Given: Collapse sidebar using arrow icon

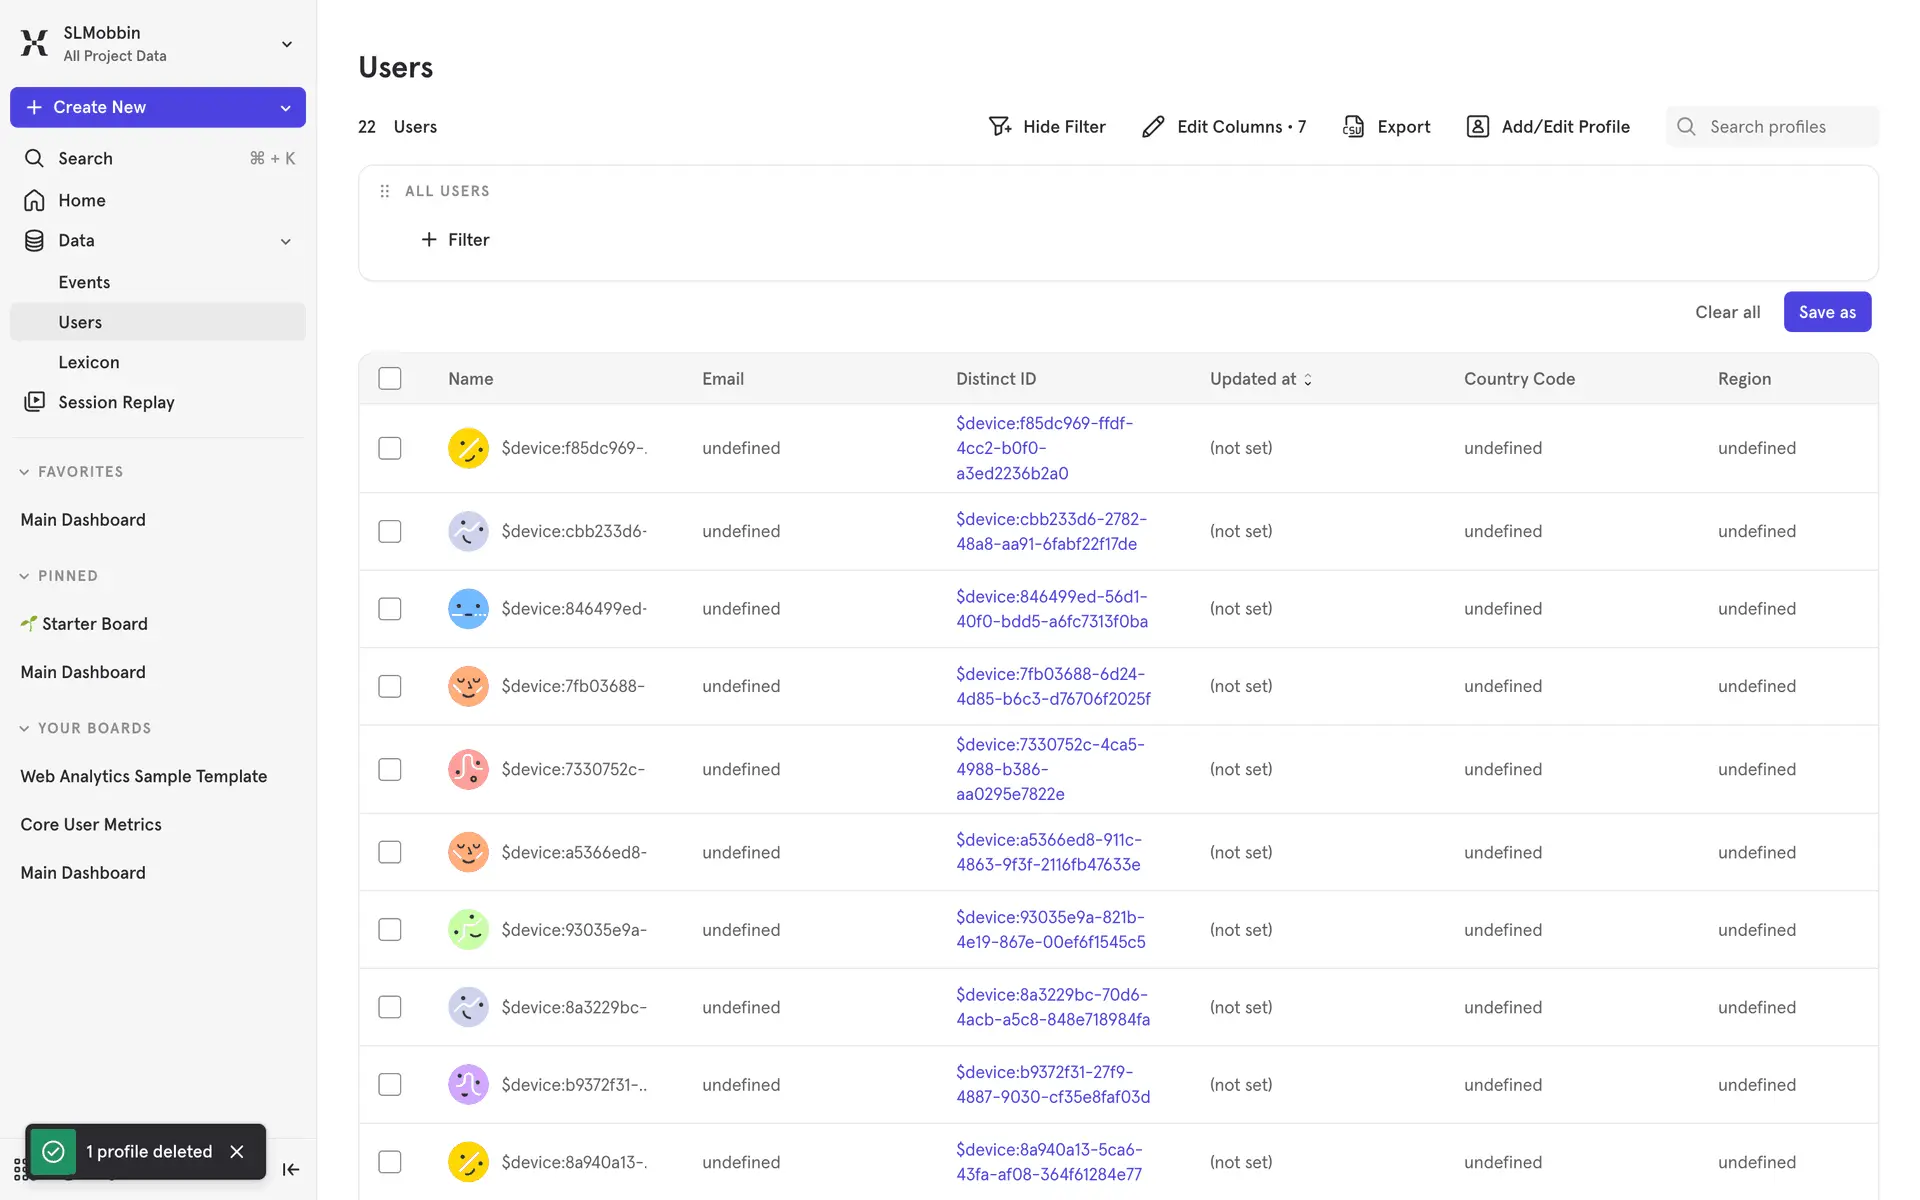Looking at the screenshot, I should pyautogui.click(x=291, y=1169).
